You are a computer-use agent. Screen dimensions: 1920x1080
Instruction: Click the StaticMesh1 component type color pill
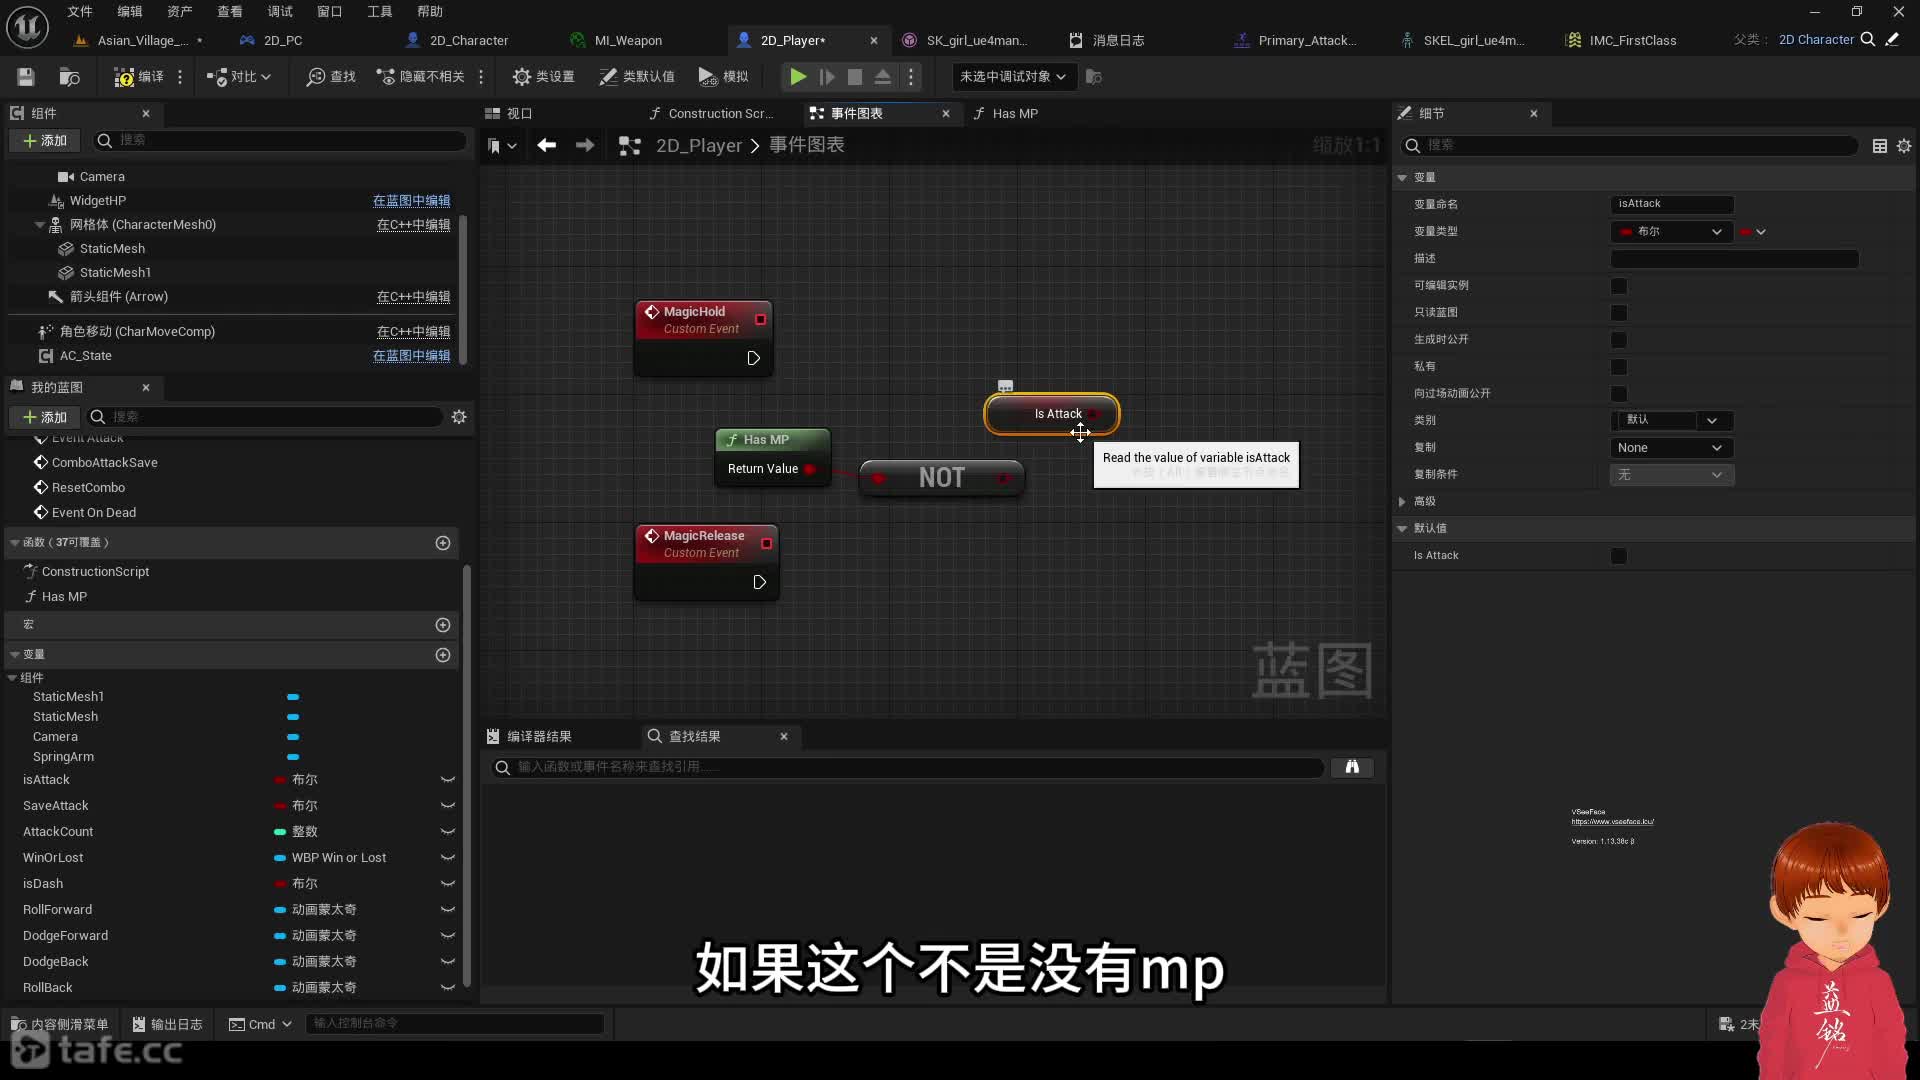tap(293, 697)
